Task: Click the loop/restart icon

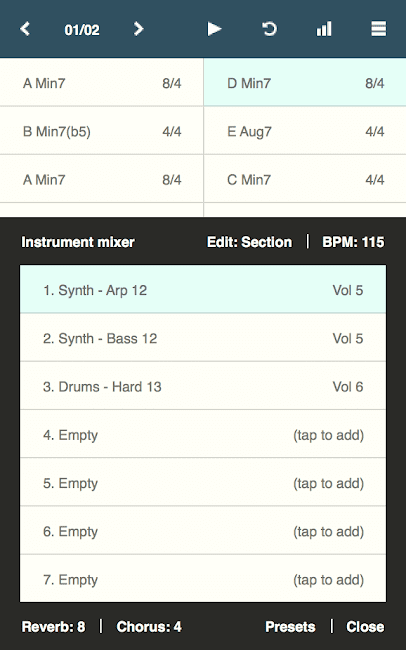Action: 269,29
